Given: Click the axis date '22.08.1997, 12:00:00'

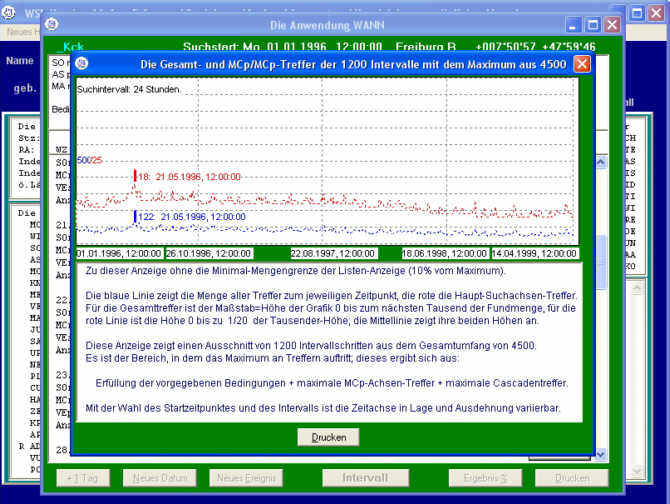Looking at the screenshot, I should pyautogui.click(x=333, y=253).
